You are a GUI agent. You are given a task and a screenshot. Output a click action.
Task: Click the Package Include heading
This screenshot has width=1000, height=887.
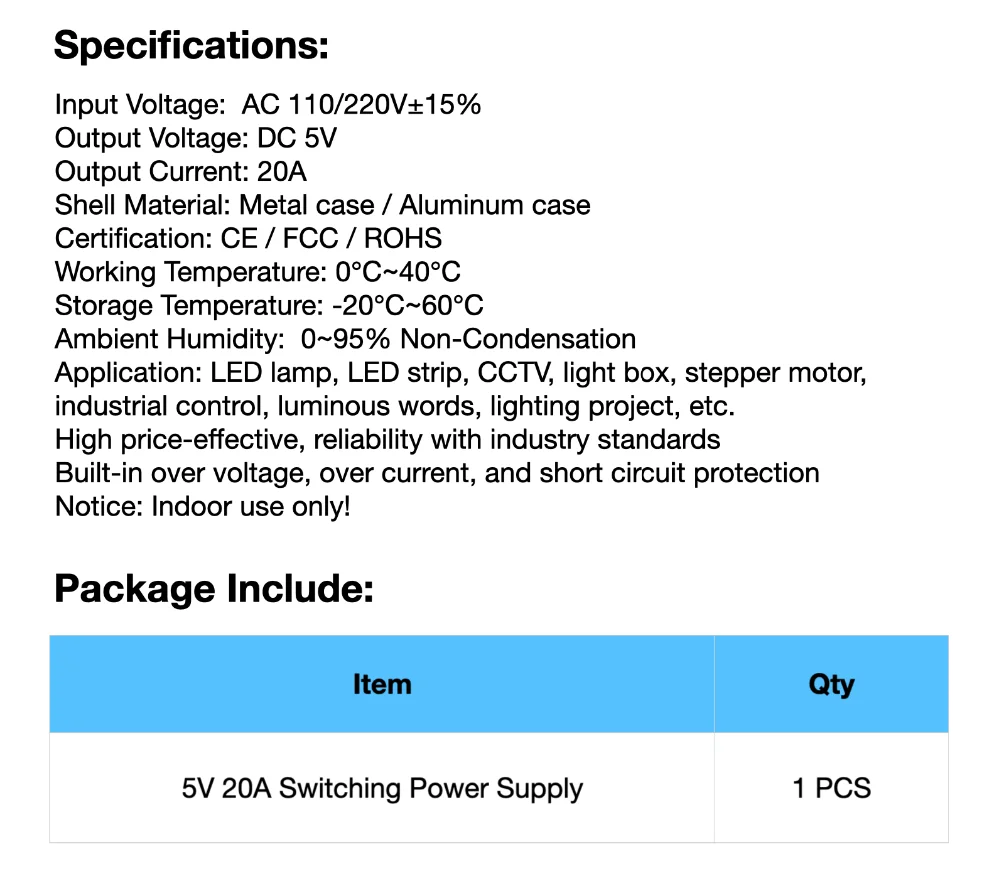point(214,589)
